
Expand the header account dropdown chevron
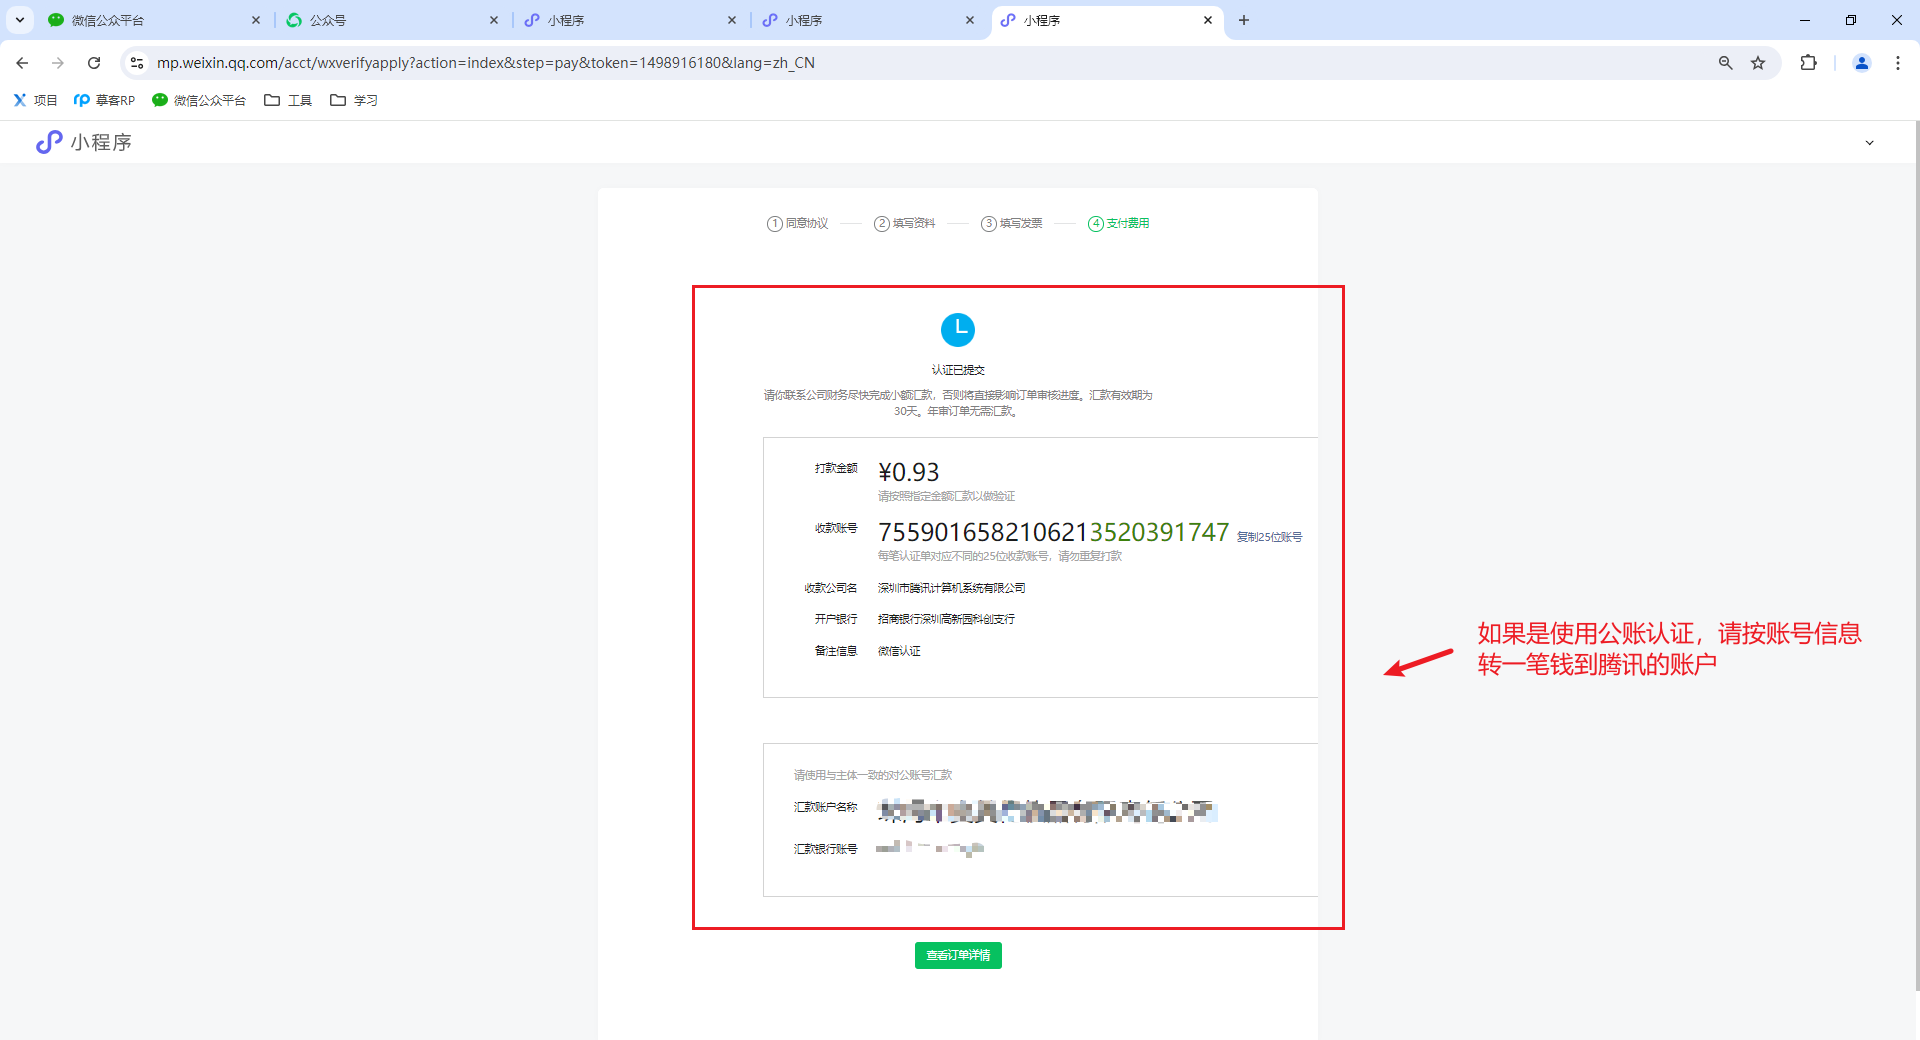(1869, 143)
